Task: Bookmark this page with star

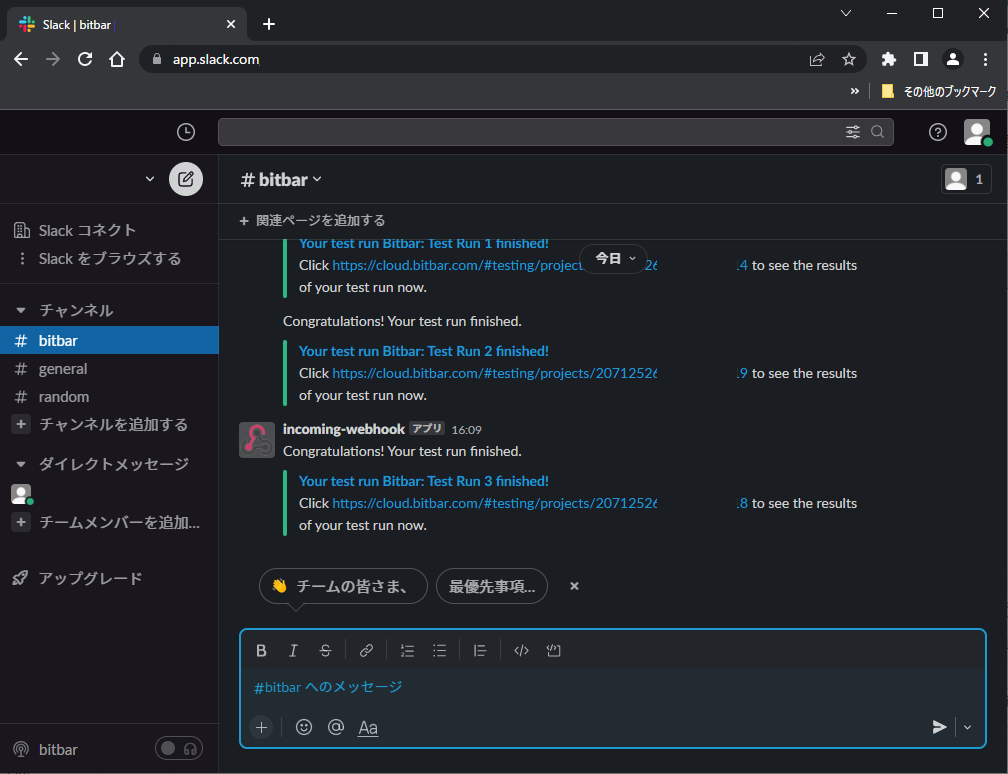Action: 849,59
